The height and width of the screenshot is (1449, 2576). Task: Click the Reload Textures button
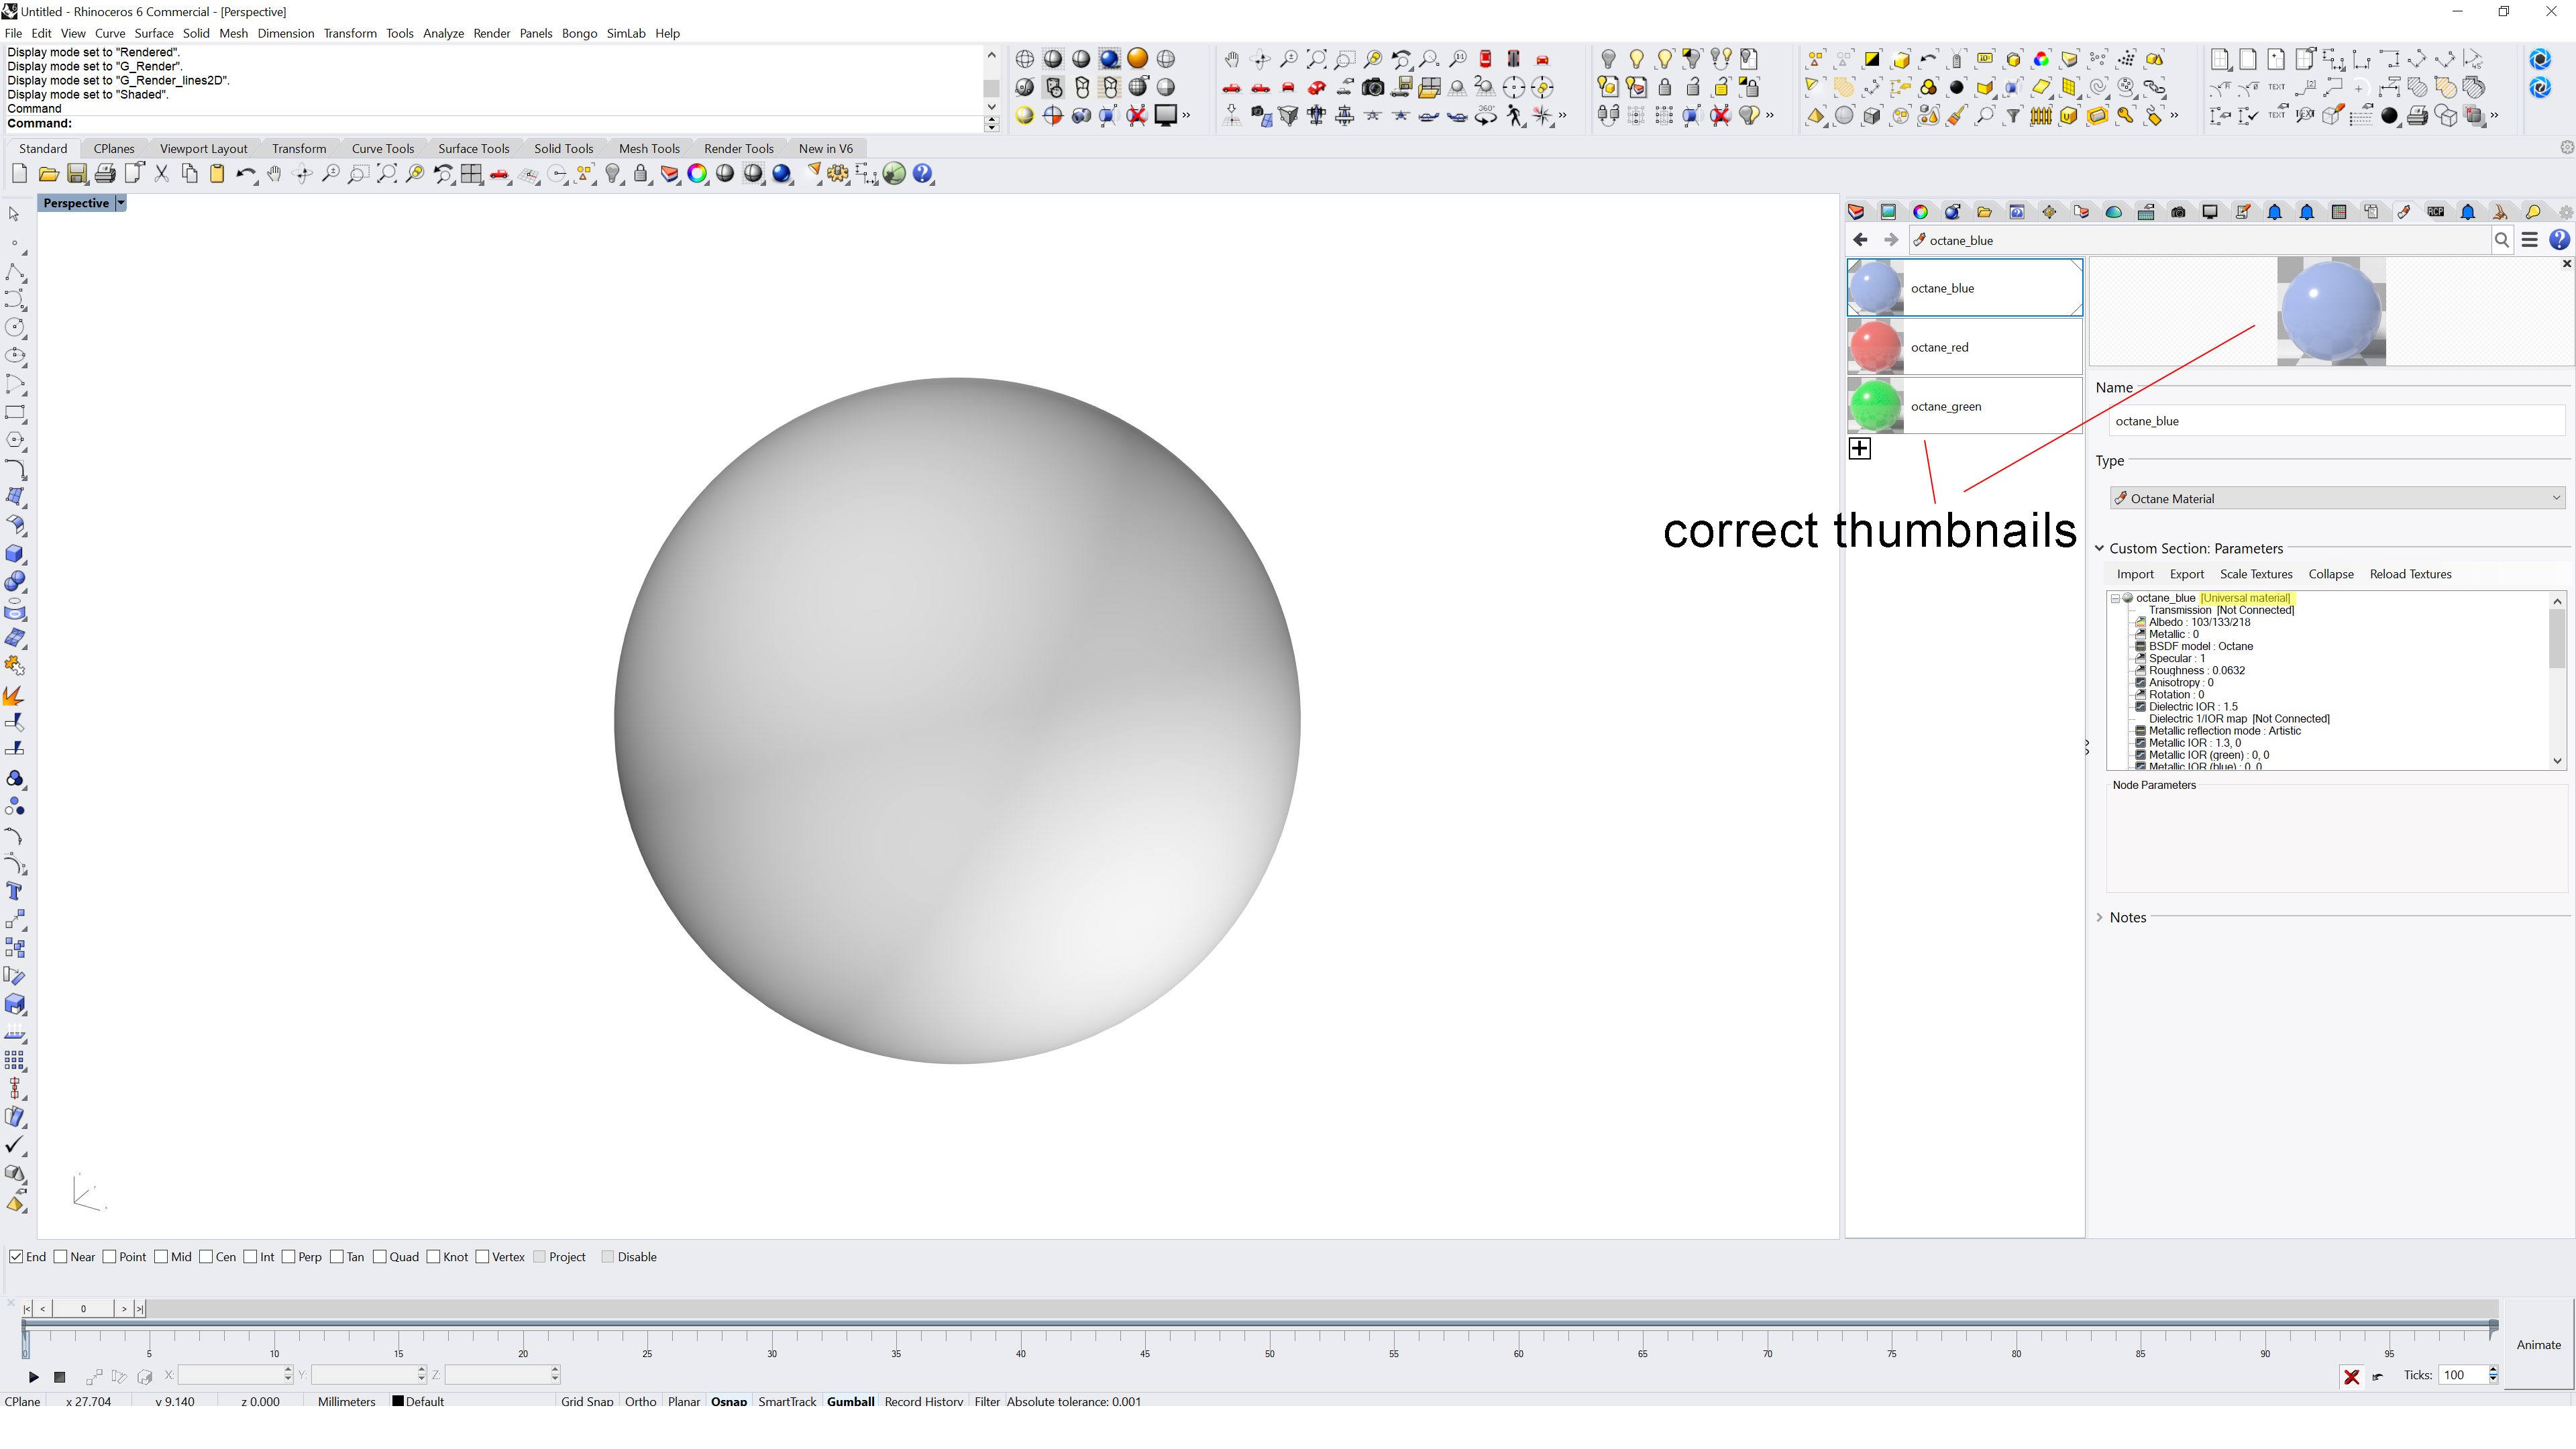[2410, 574]
